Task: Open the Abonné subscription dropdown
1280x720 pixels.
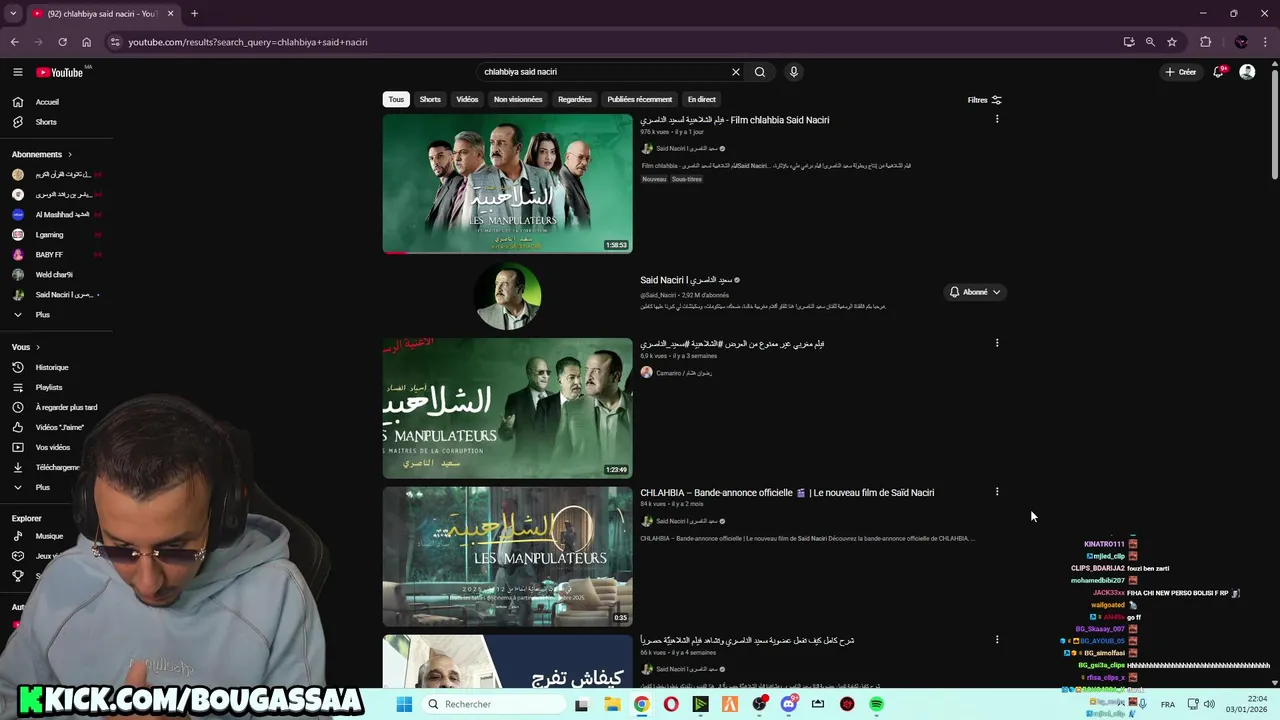Action: click(975, 292)
